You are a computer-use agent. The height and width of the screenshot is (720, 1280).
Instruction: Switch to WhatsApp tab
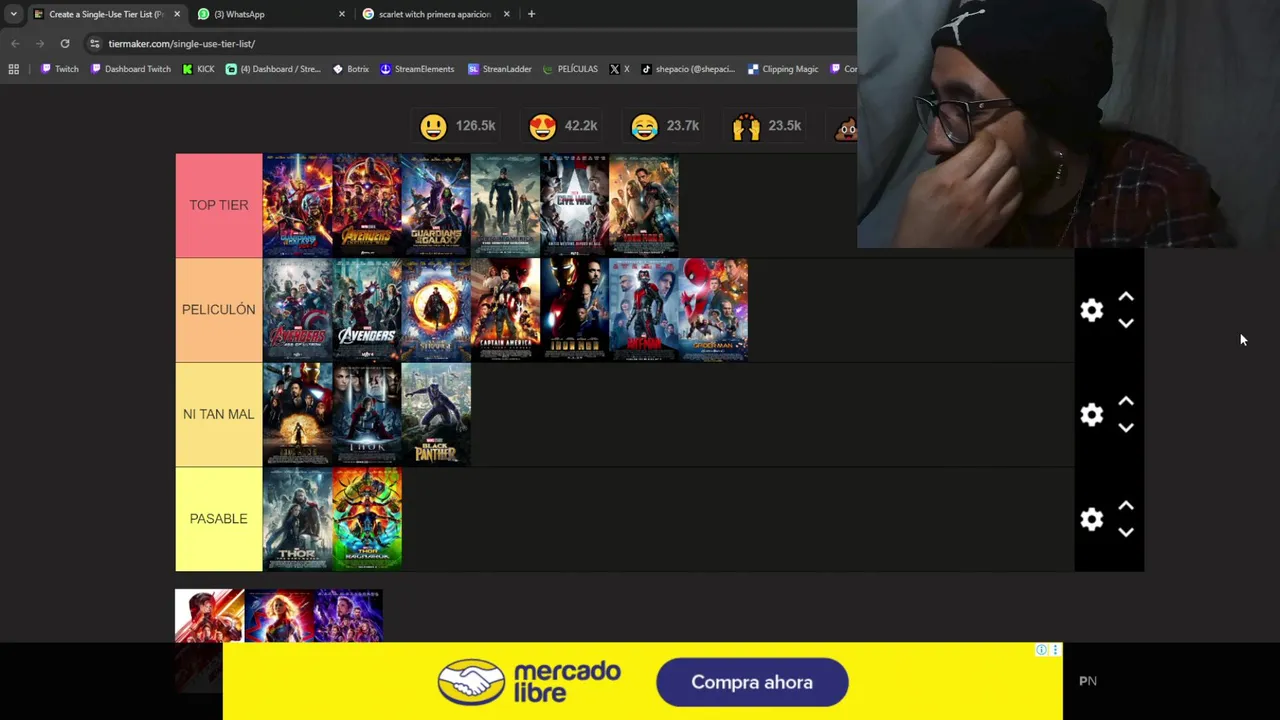(271, 14)
